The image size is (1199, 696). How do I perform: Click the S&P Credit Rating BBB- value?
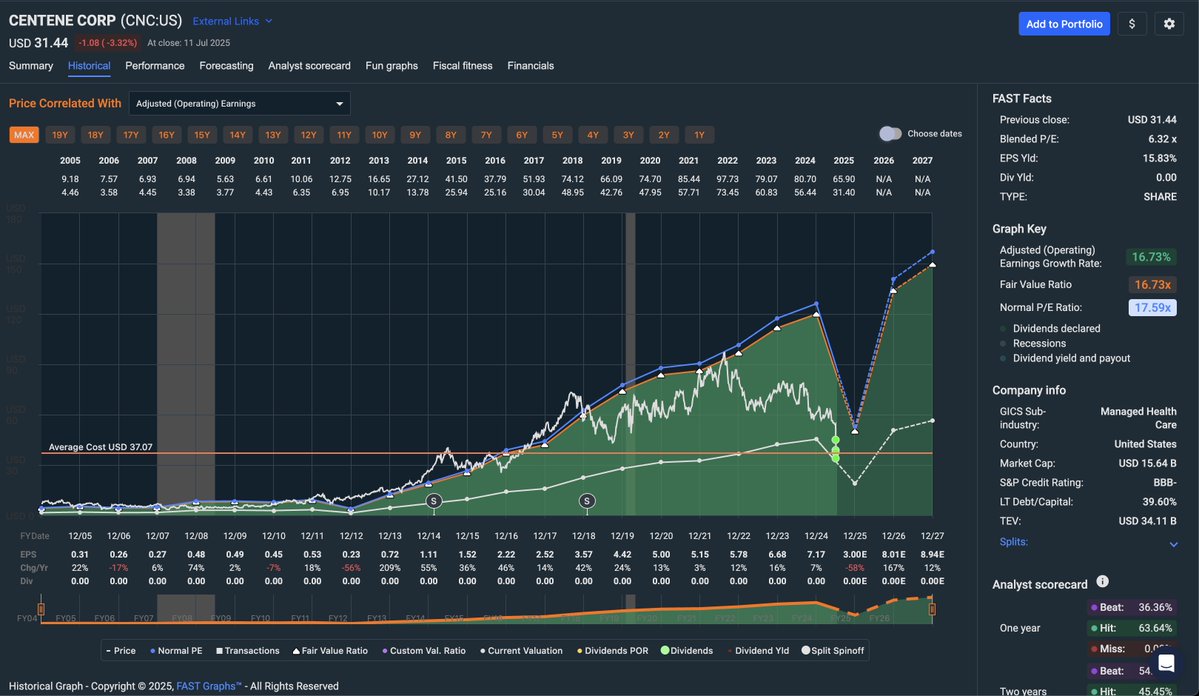click(x=1165, y=483)
